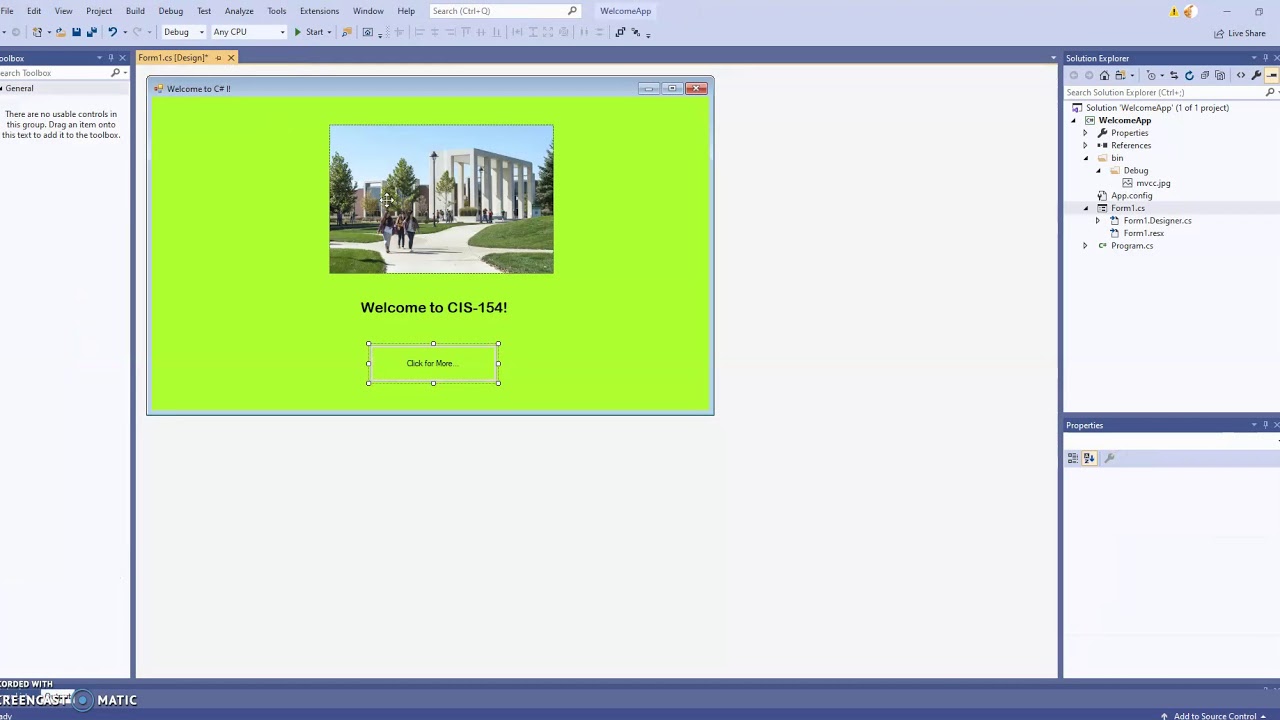Select the campus picture box on the form
Screen dimensions: 1280x720
click(441, 199)
